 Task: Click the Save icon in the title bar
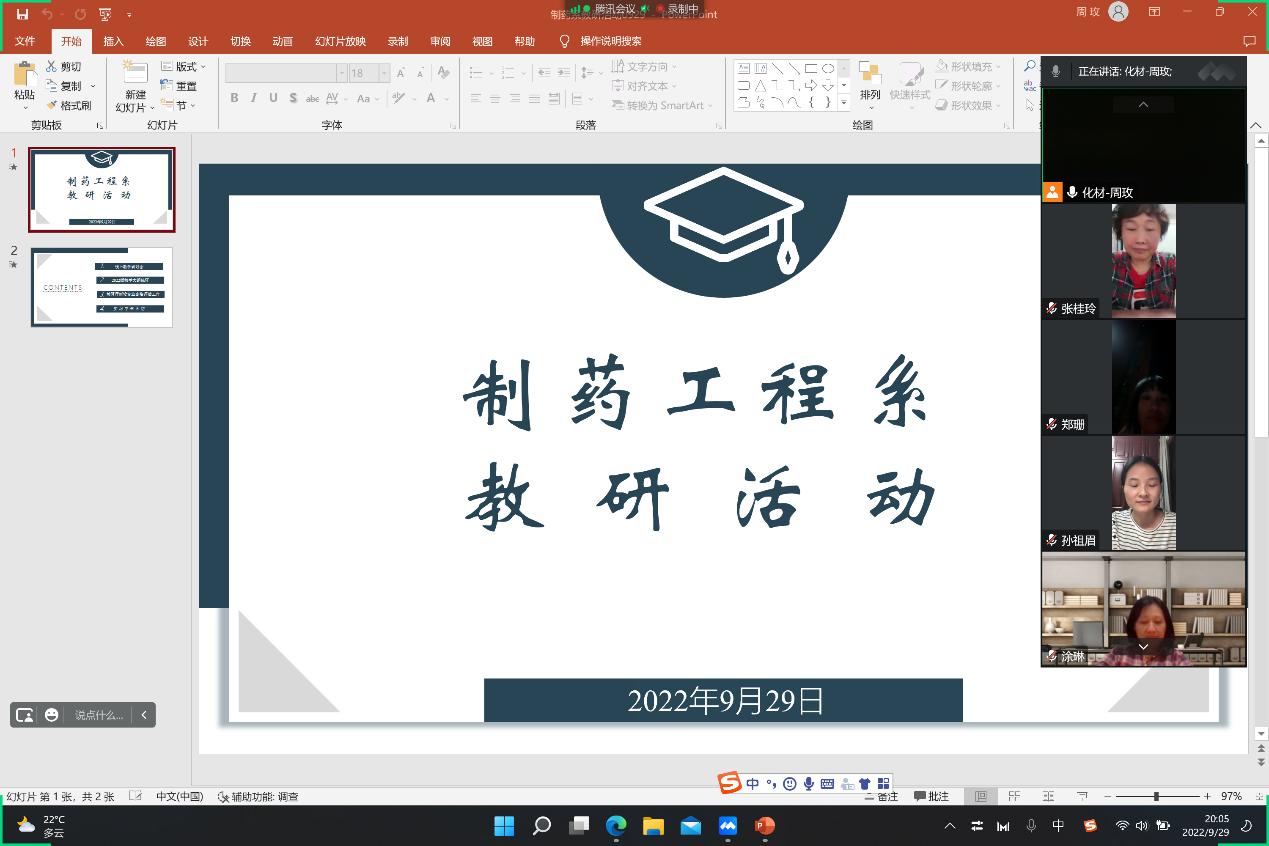(x=22, y=14)
